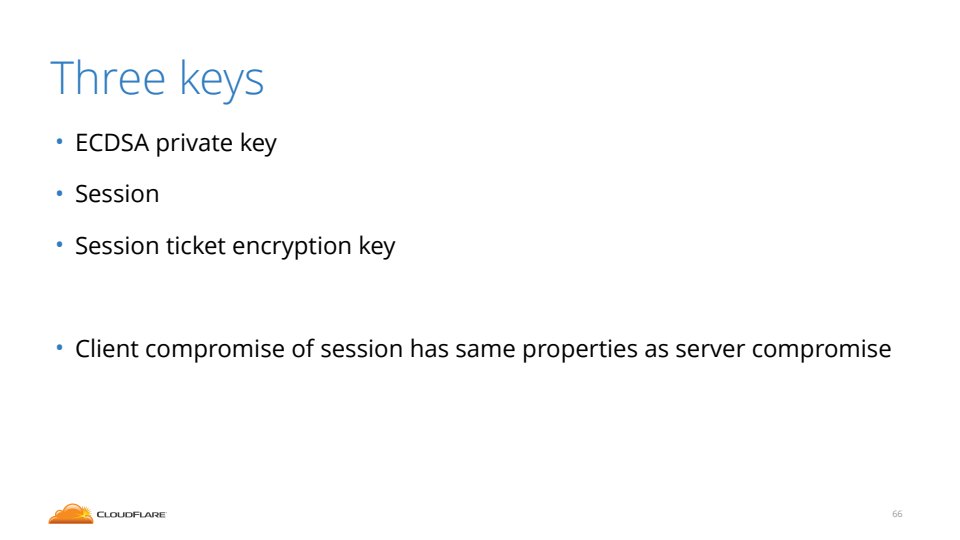Click the bullet dot before "ECDSA private key"
The height and width of the screenshot is (540, 960).
click(59, 142)
